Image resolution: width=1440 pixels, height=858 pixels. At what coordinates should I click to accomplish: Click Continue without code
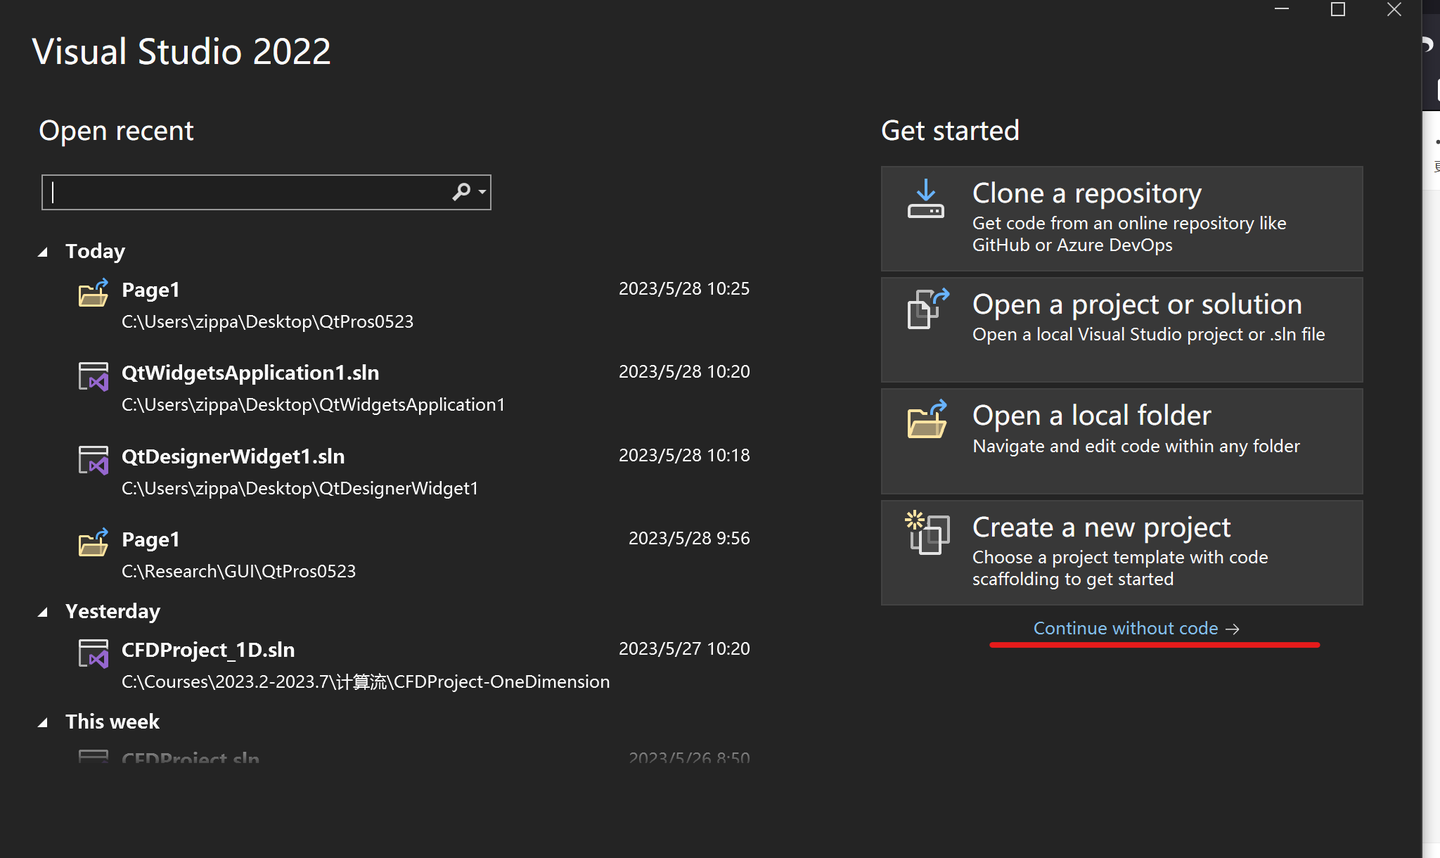[x=1124, y=628]
